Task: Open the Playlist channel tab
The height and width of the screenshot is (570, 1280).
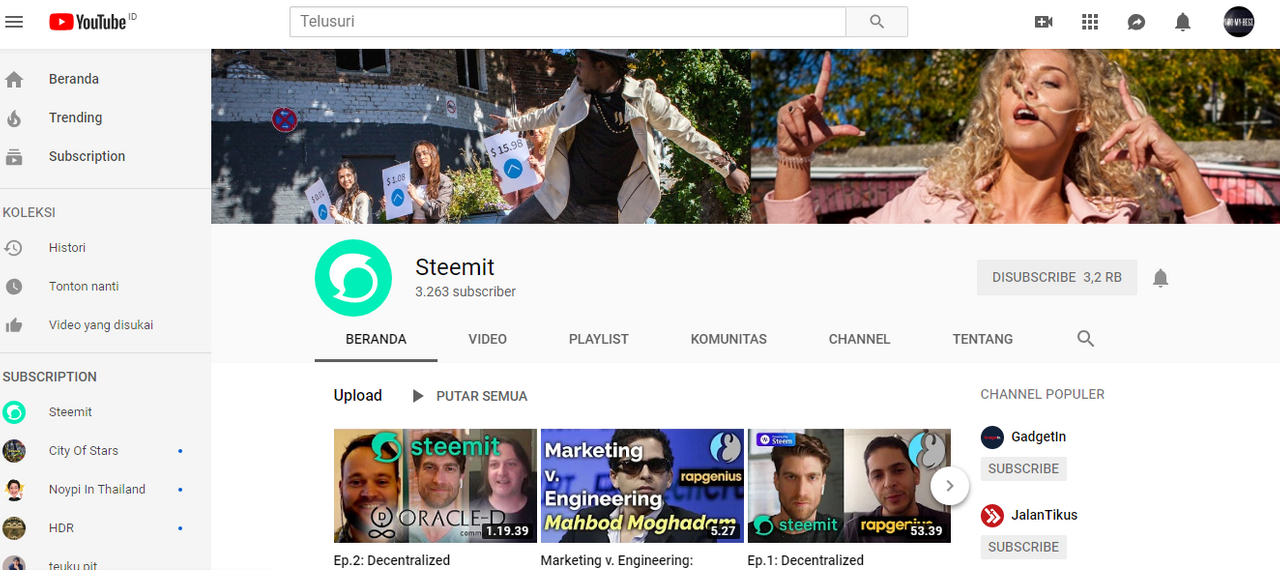Action: point(599,339)
